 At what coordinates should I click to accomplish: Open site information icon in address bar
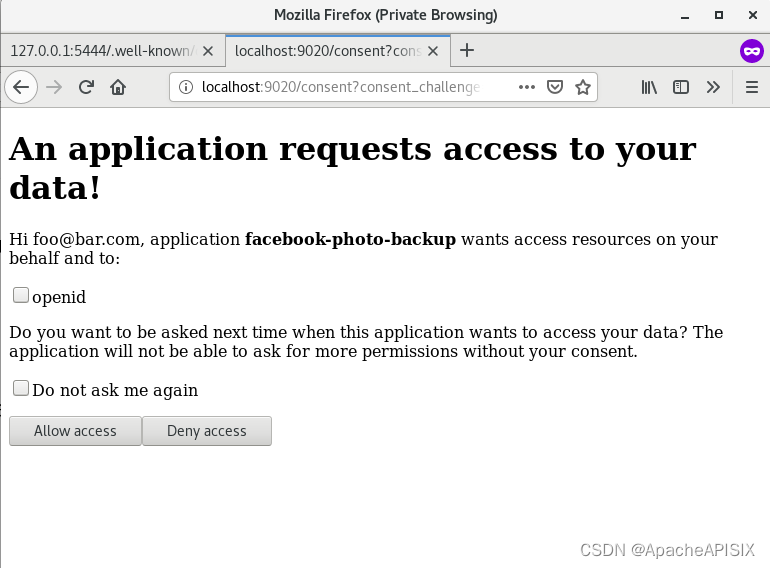click(187, 87)
